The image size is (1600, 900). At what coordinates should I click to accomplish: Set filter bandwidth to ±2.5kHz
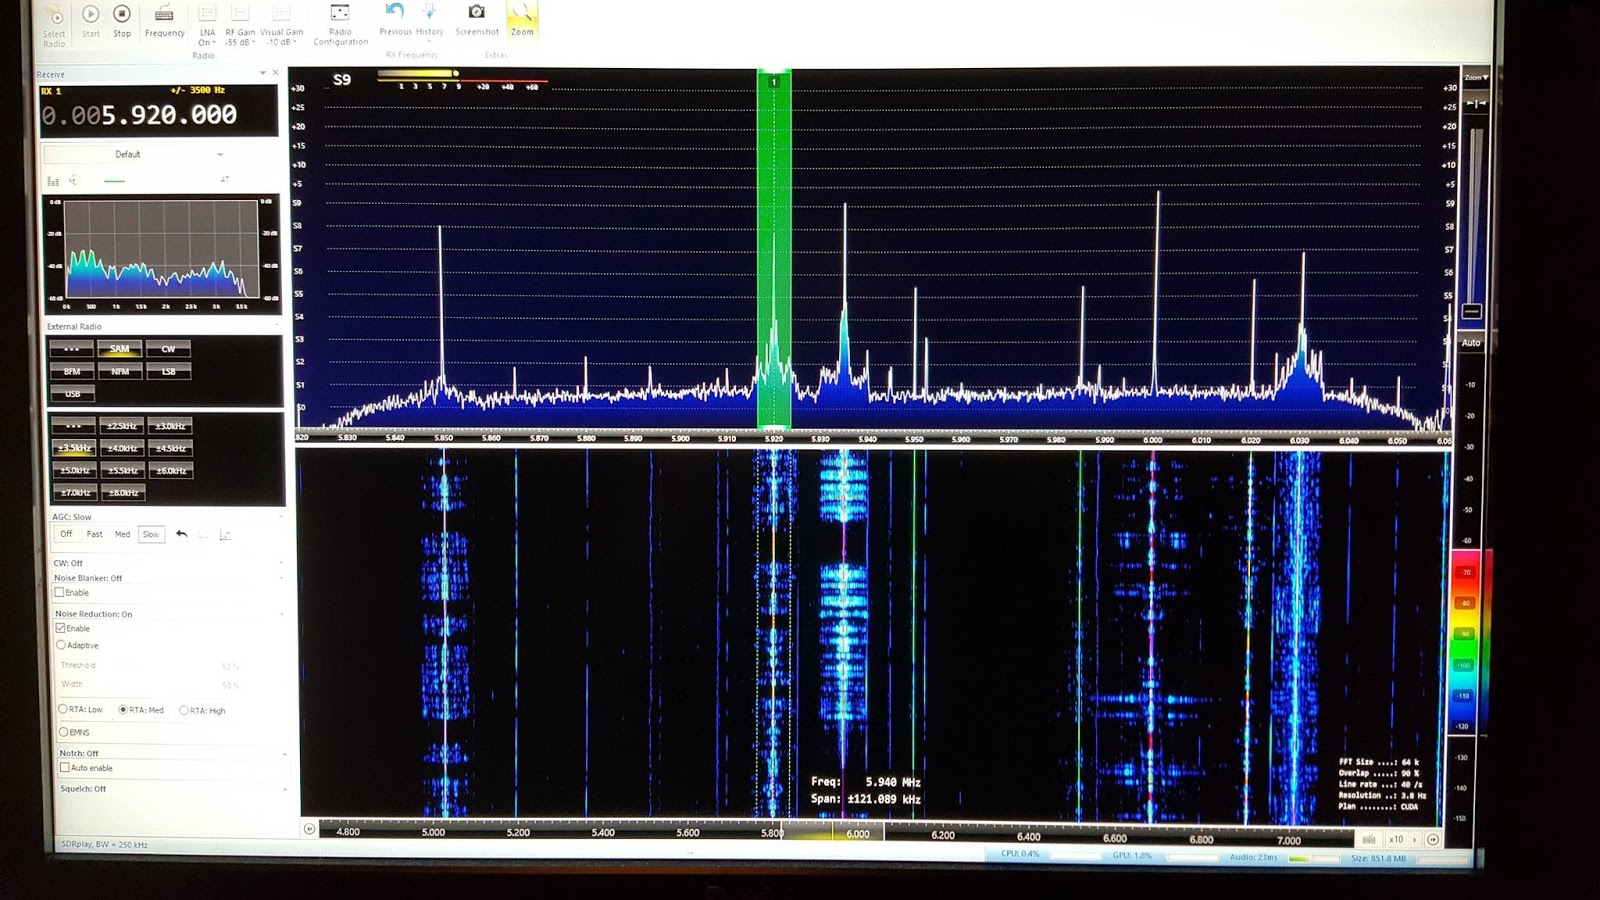click(122, 426)
